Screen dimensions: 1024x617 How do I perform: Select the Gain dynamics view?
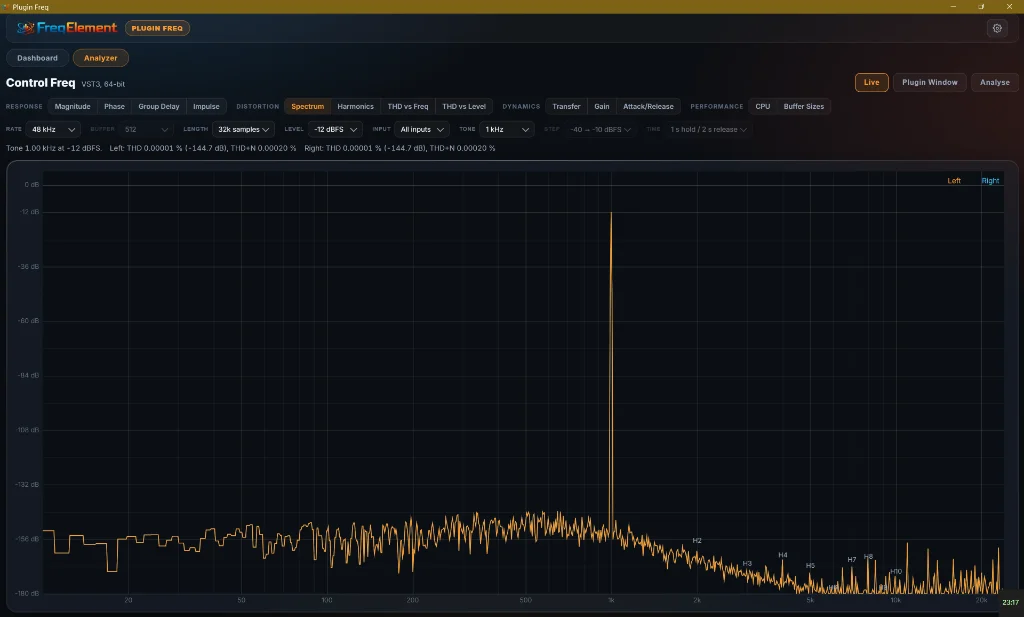[x=601, y=106]
